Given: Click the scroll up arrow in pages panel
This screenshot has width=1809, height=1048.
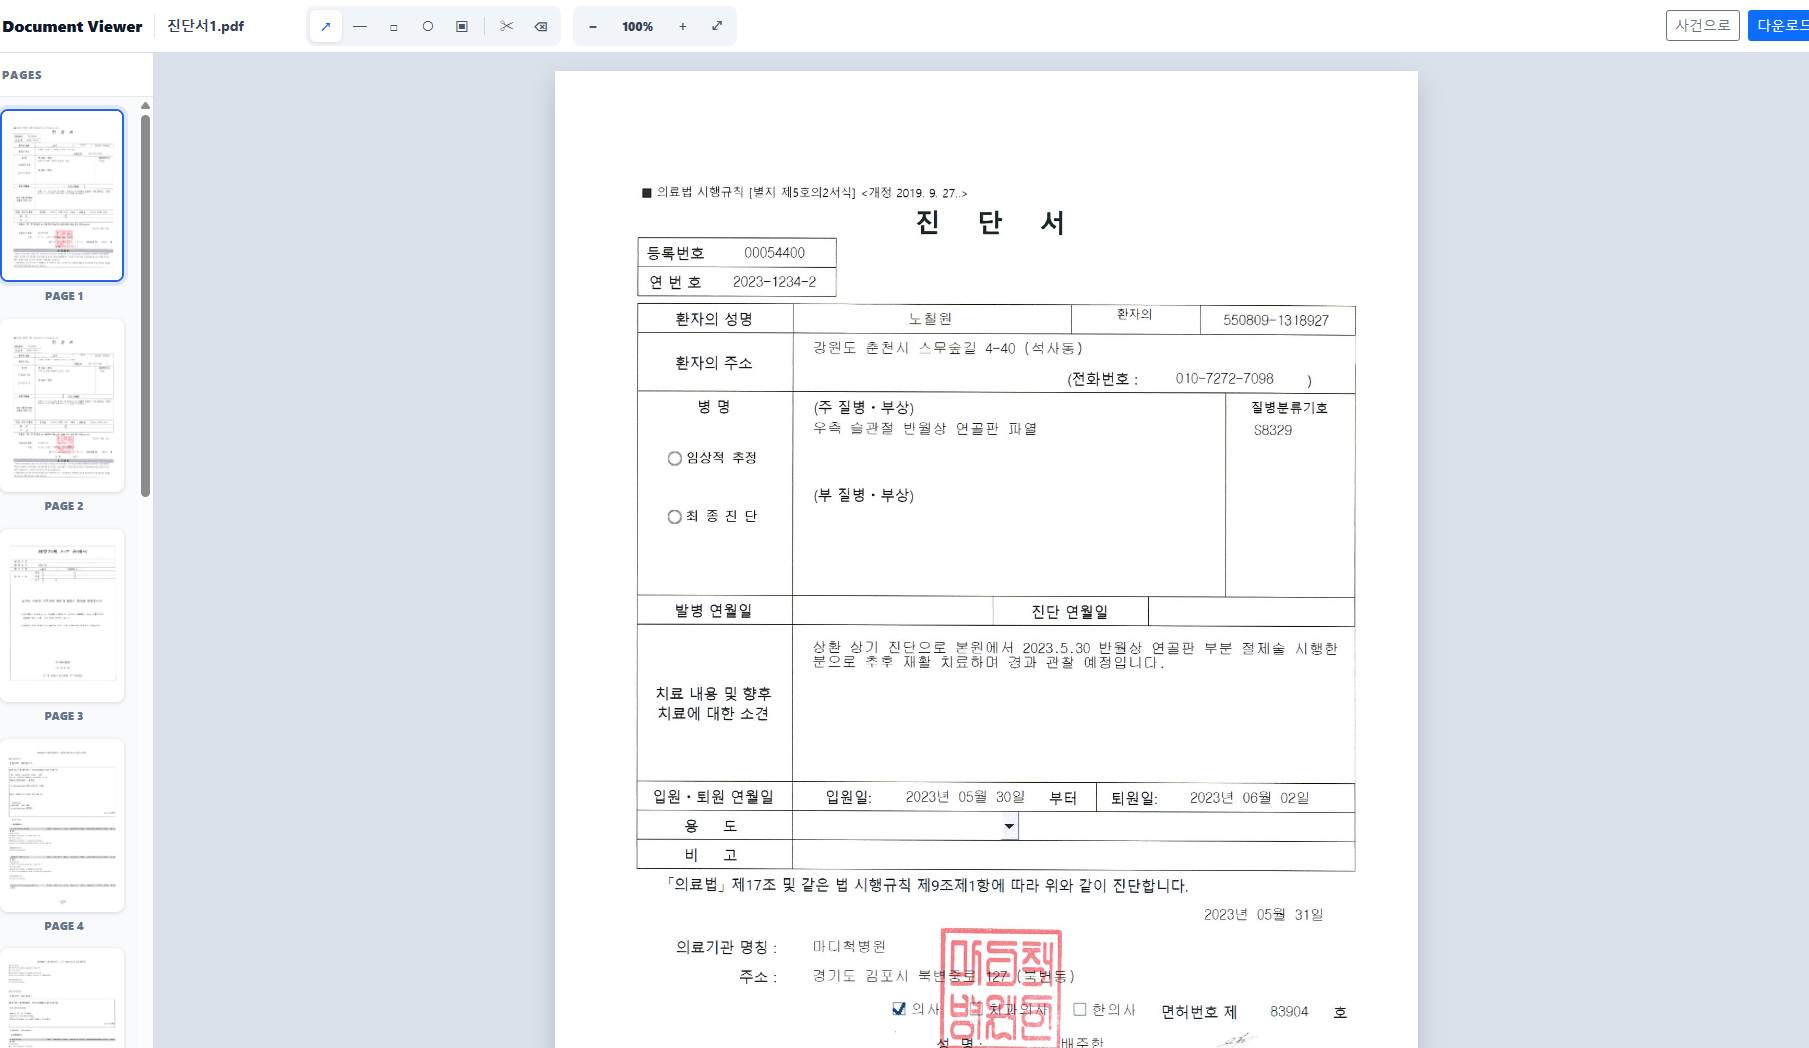Looking at the screenshot, I should click(x=146, y=105).
